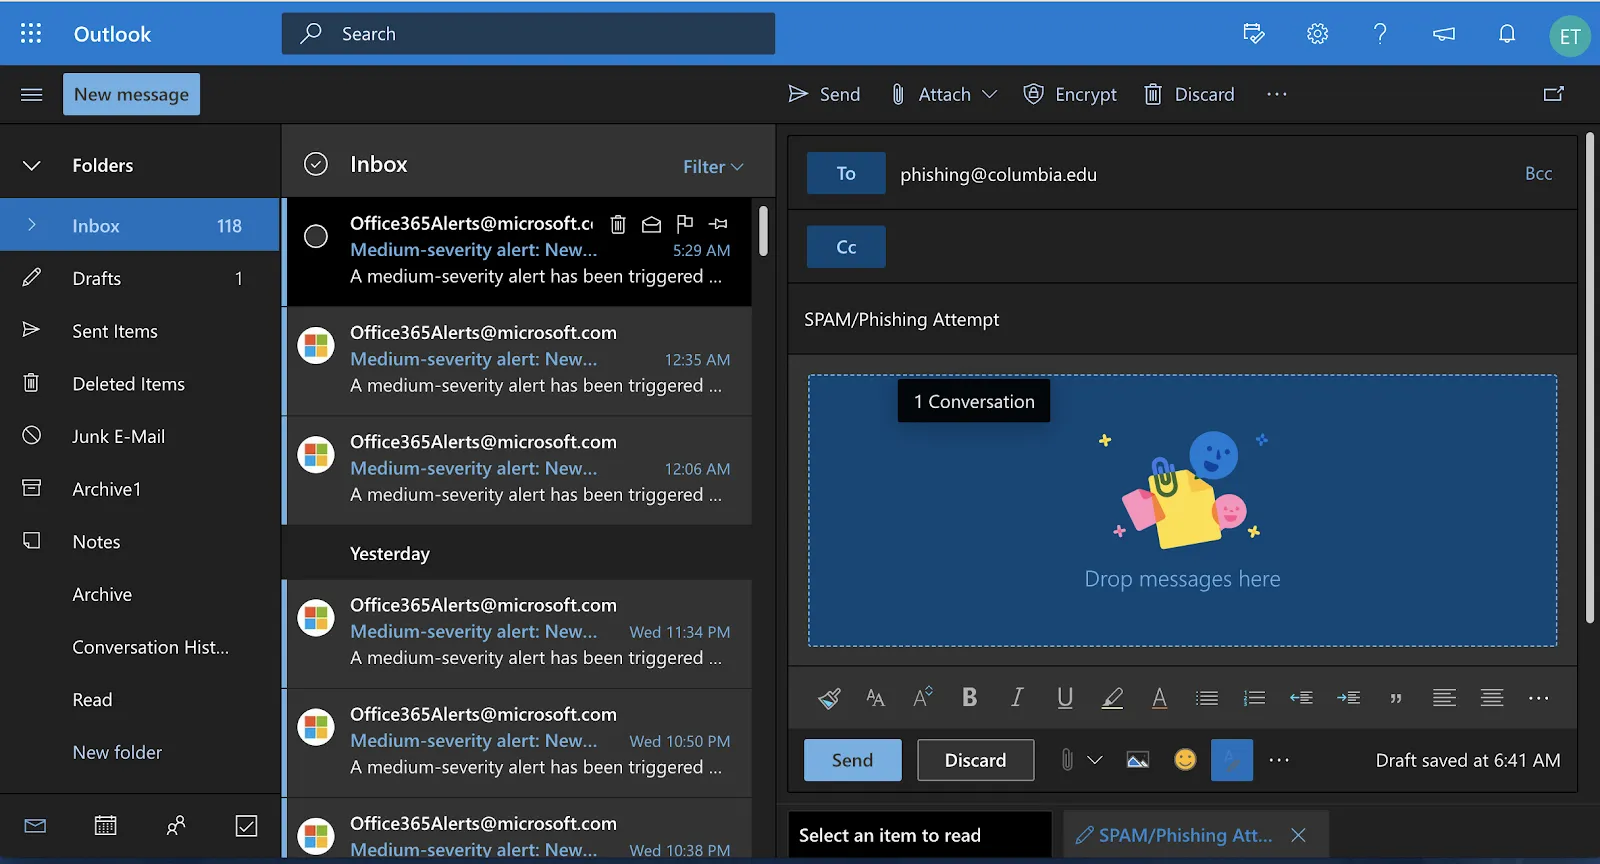Open more formatting options ellipsis

click(x=1539, y=698)
